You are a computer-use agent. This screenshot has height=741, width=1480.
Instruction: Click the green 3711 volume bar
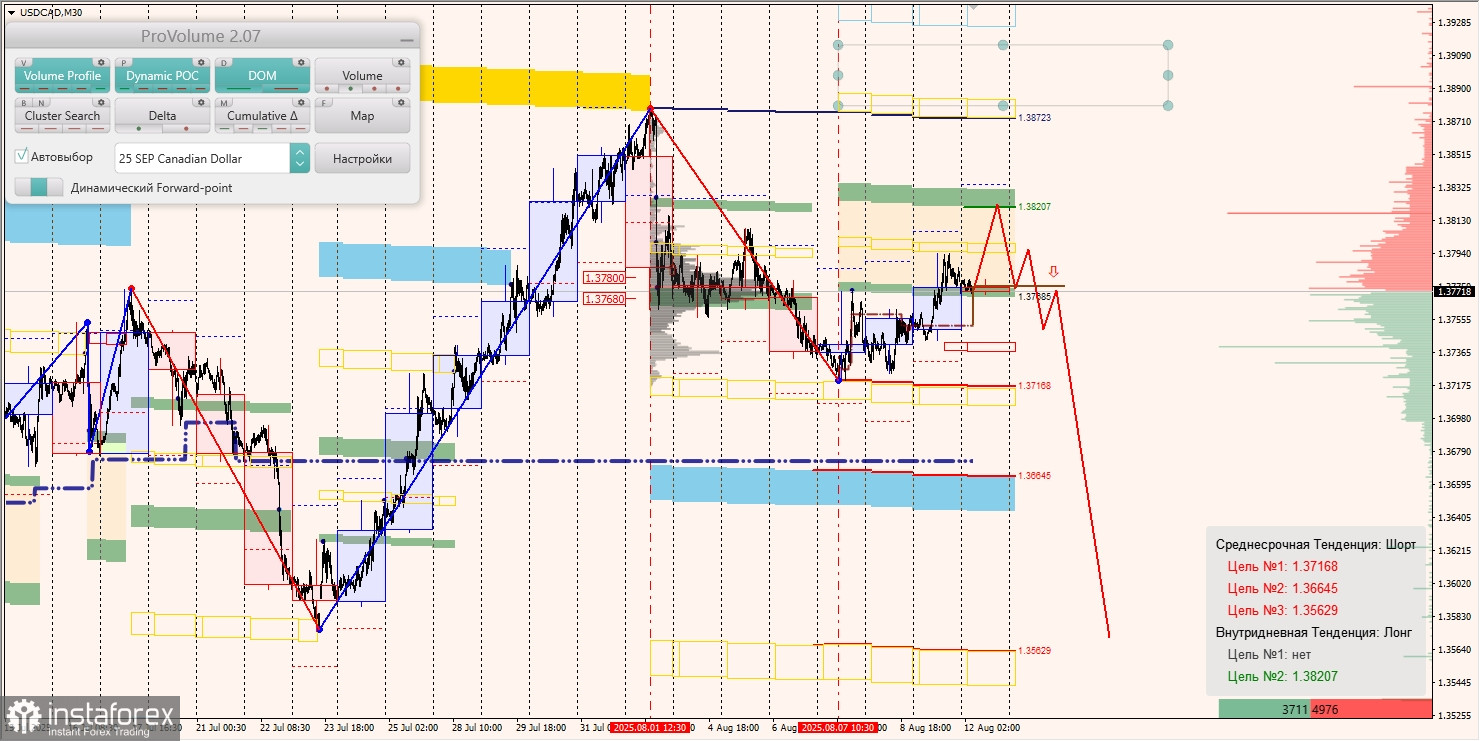[1264, 709]
